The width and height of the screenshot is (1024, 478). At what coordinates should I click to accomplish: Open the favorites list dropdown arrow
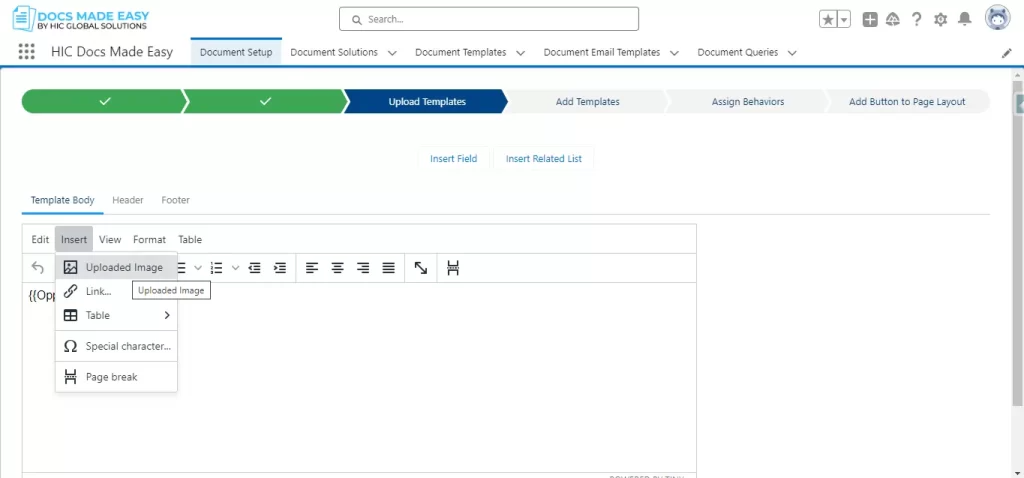point(844,20)
